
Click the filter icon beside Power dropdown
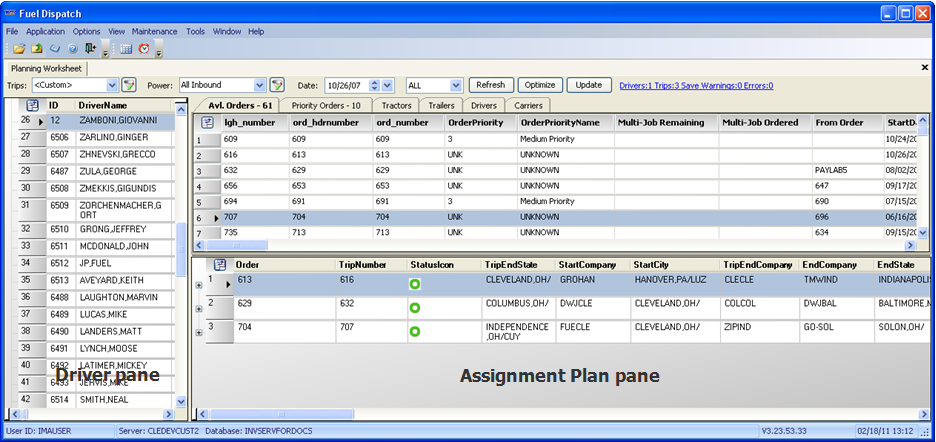tap(277, 85)
